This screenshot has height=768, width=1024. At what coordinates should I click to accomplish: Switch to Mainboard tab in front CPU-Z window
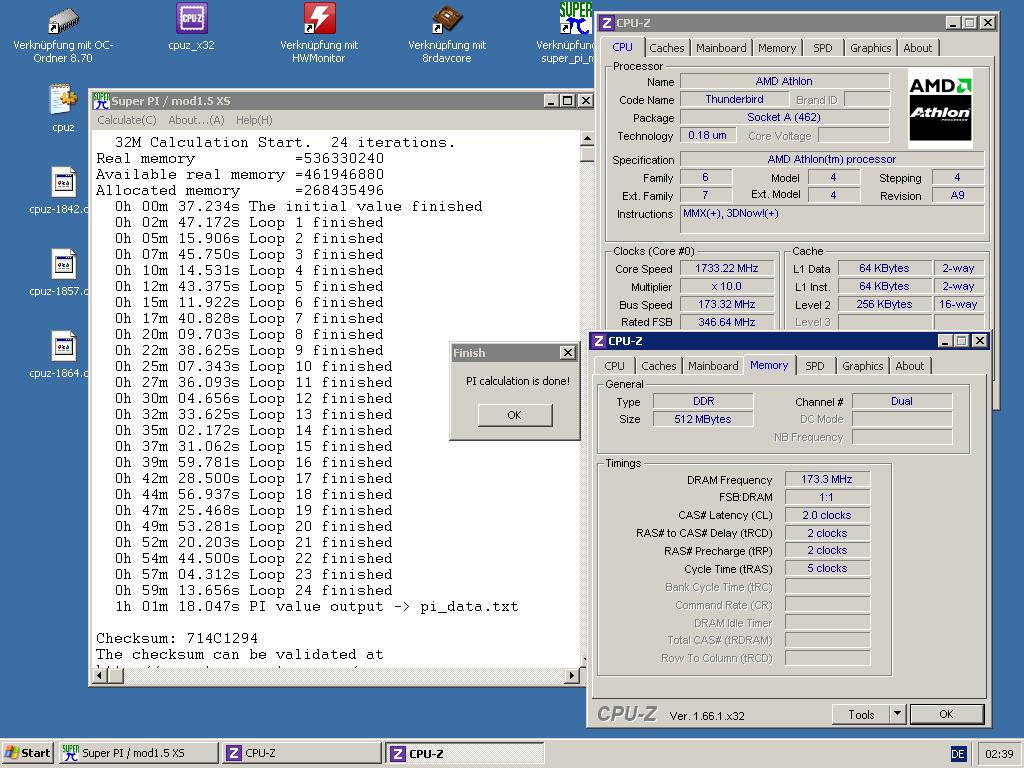713,366
